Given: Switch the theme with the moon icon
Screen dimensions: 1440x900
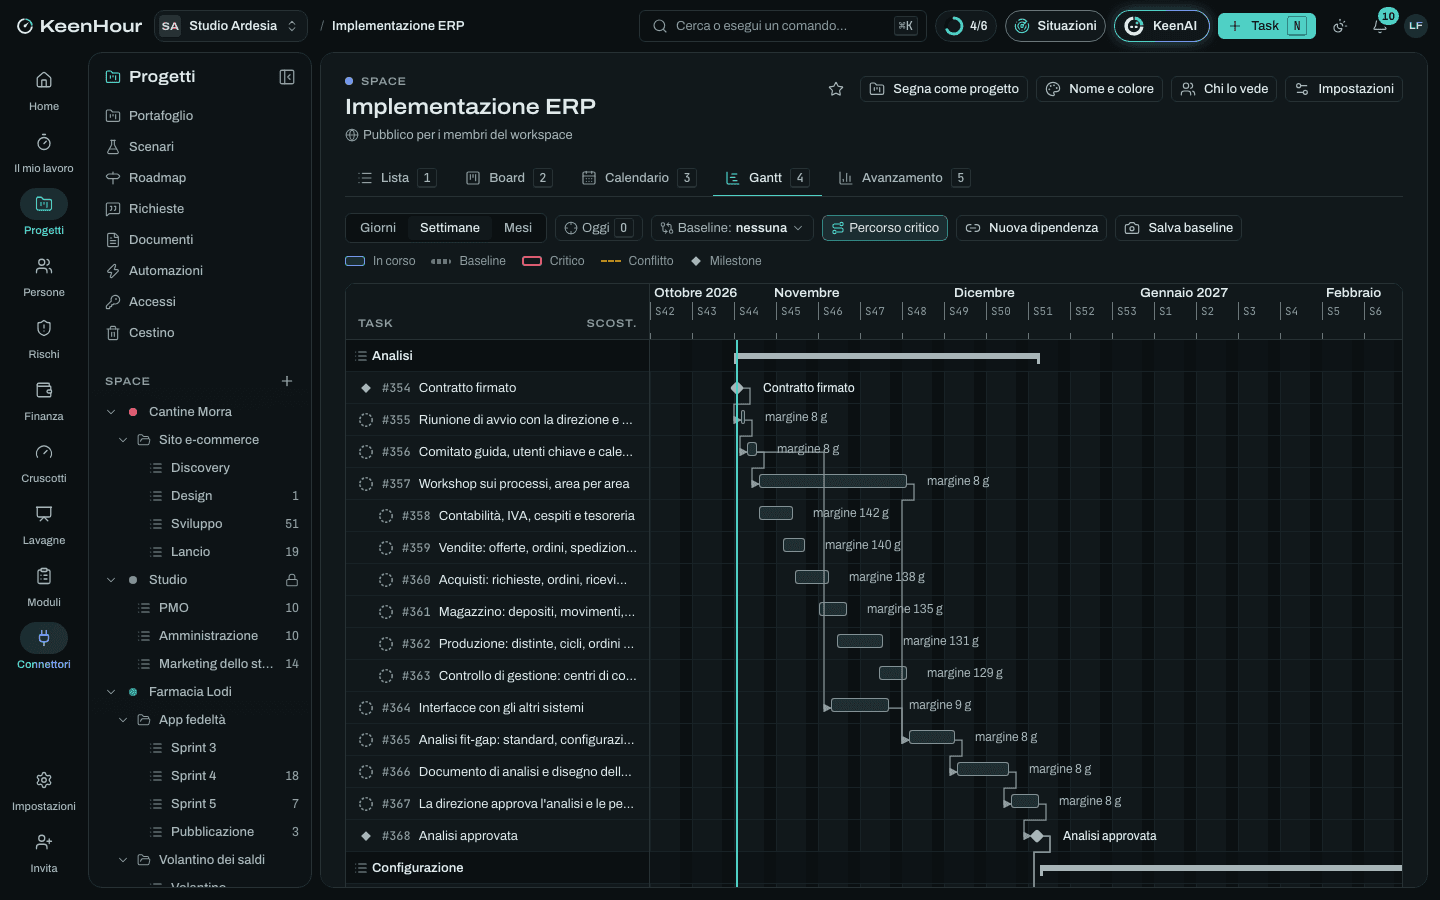Looking at the screenshot, I should (x=1340, y=26).
